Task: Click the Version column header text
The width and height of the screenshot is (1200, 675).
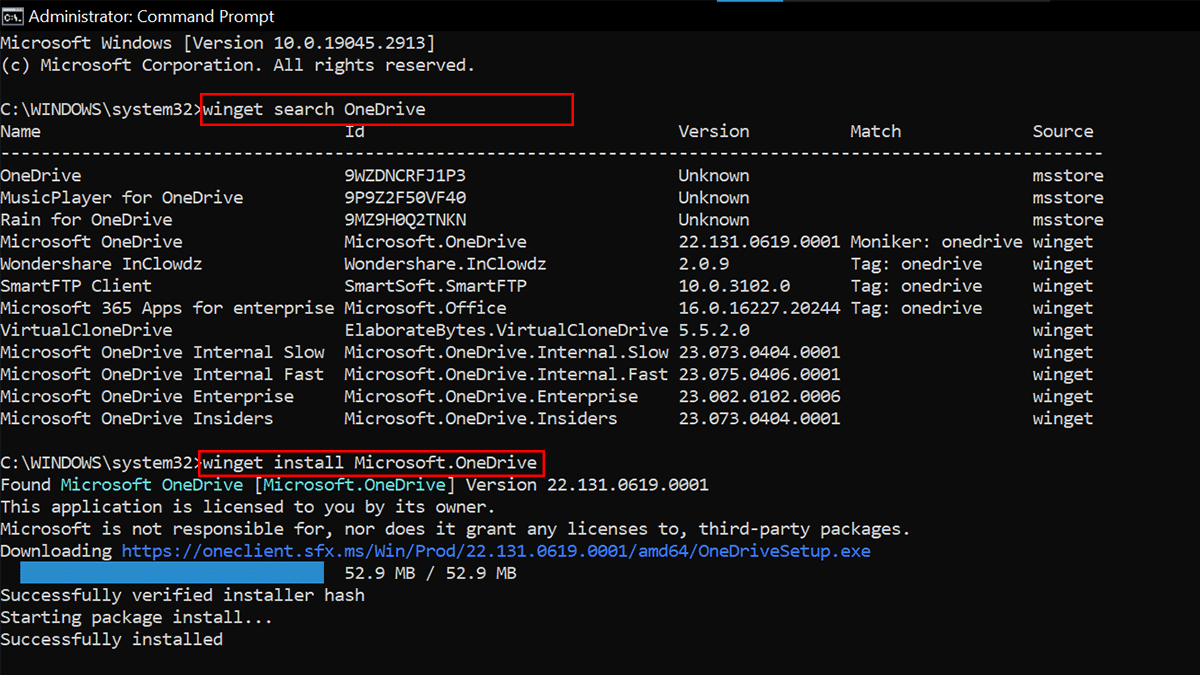Action: click(714, 131)
